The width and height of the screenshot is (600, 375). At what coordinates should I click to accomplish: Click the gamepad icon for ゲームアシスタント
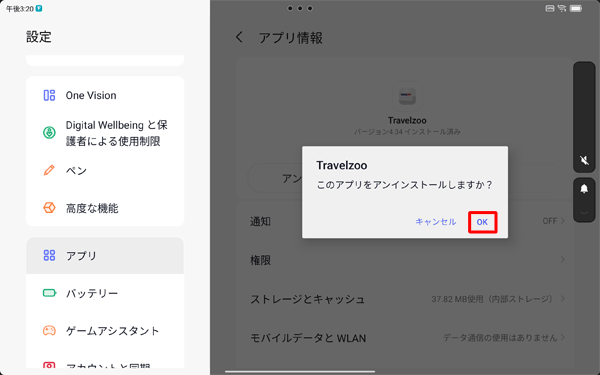(49, 331)
